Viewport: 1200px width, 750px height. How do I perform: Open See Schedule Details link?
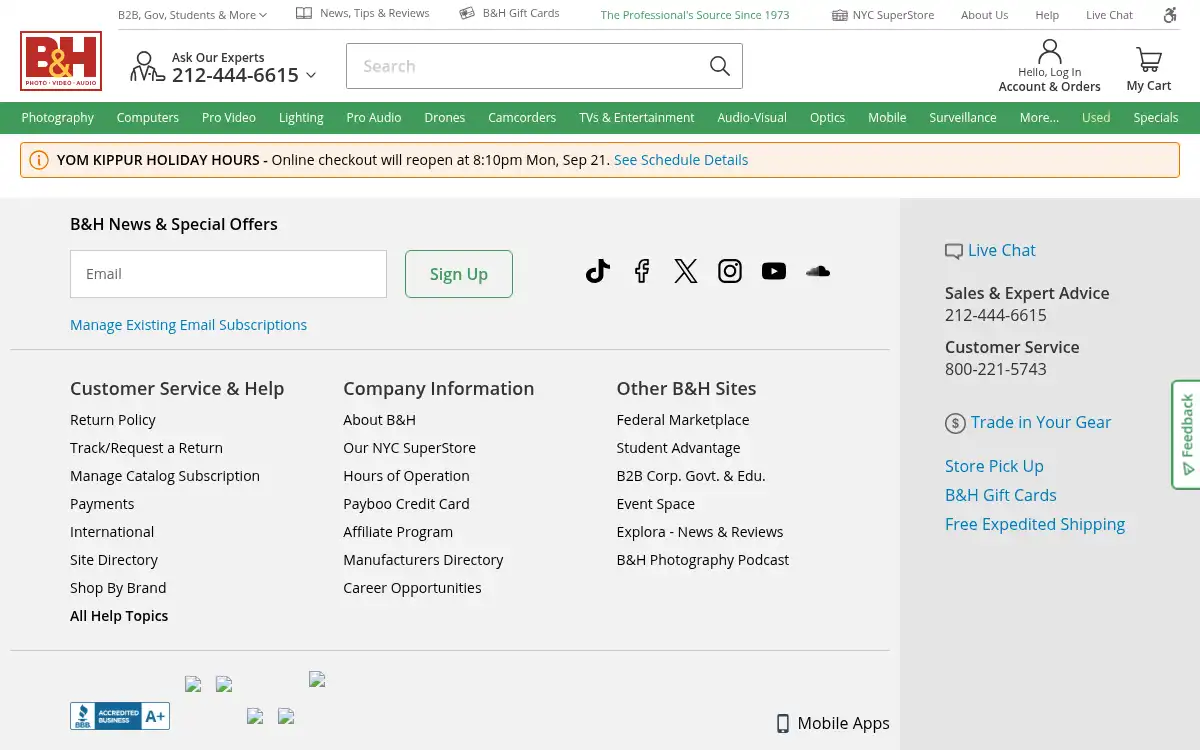(x=681, y=160)
